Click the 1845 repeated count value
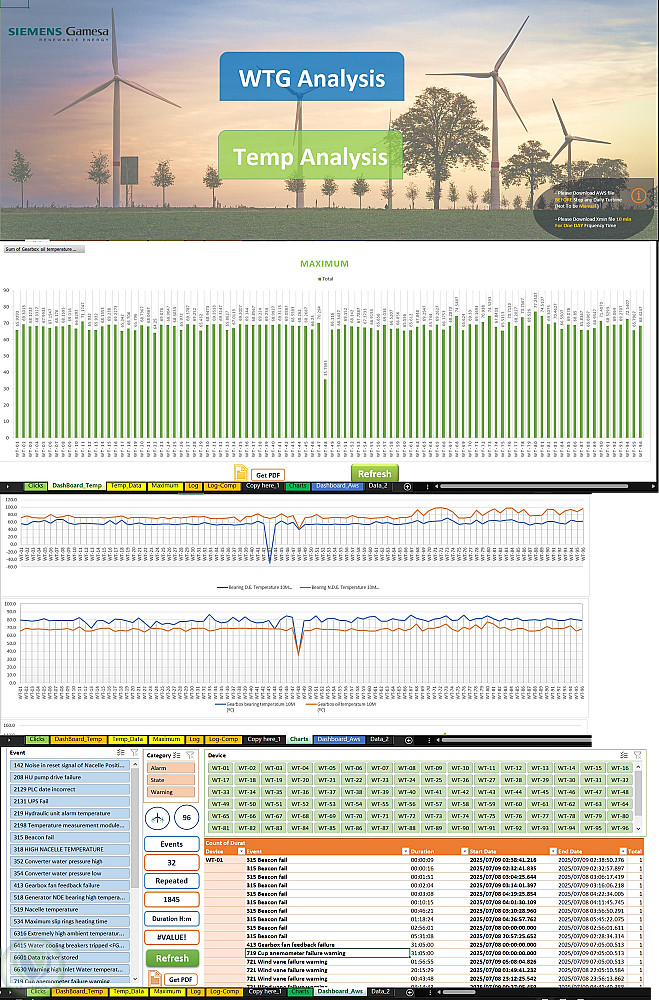The height and width of the screenshot is (1000, 659). pyautogui.click(x=172, y=900)
